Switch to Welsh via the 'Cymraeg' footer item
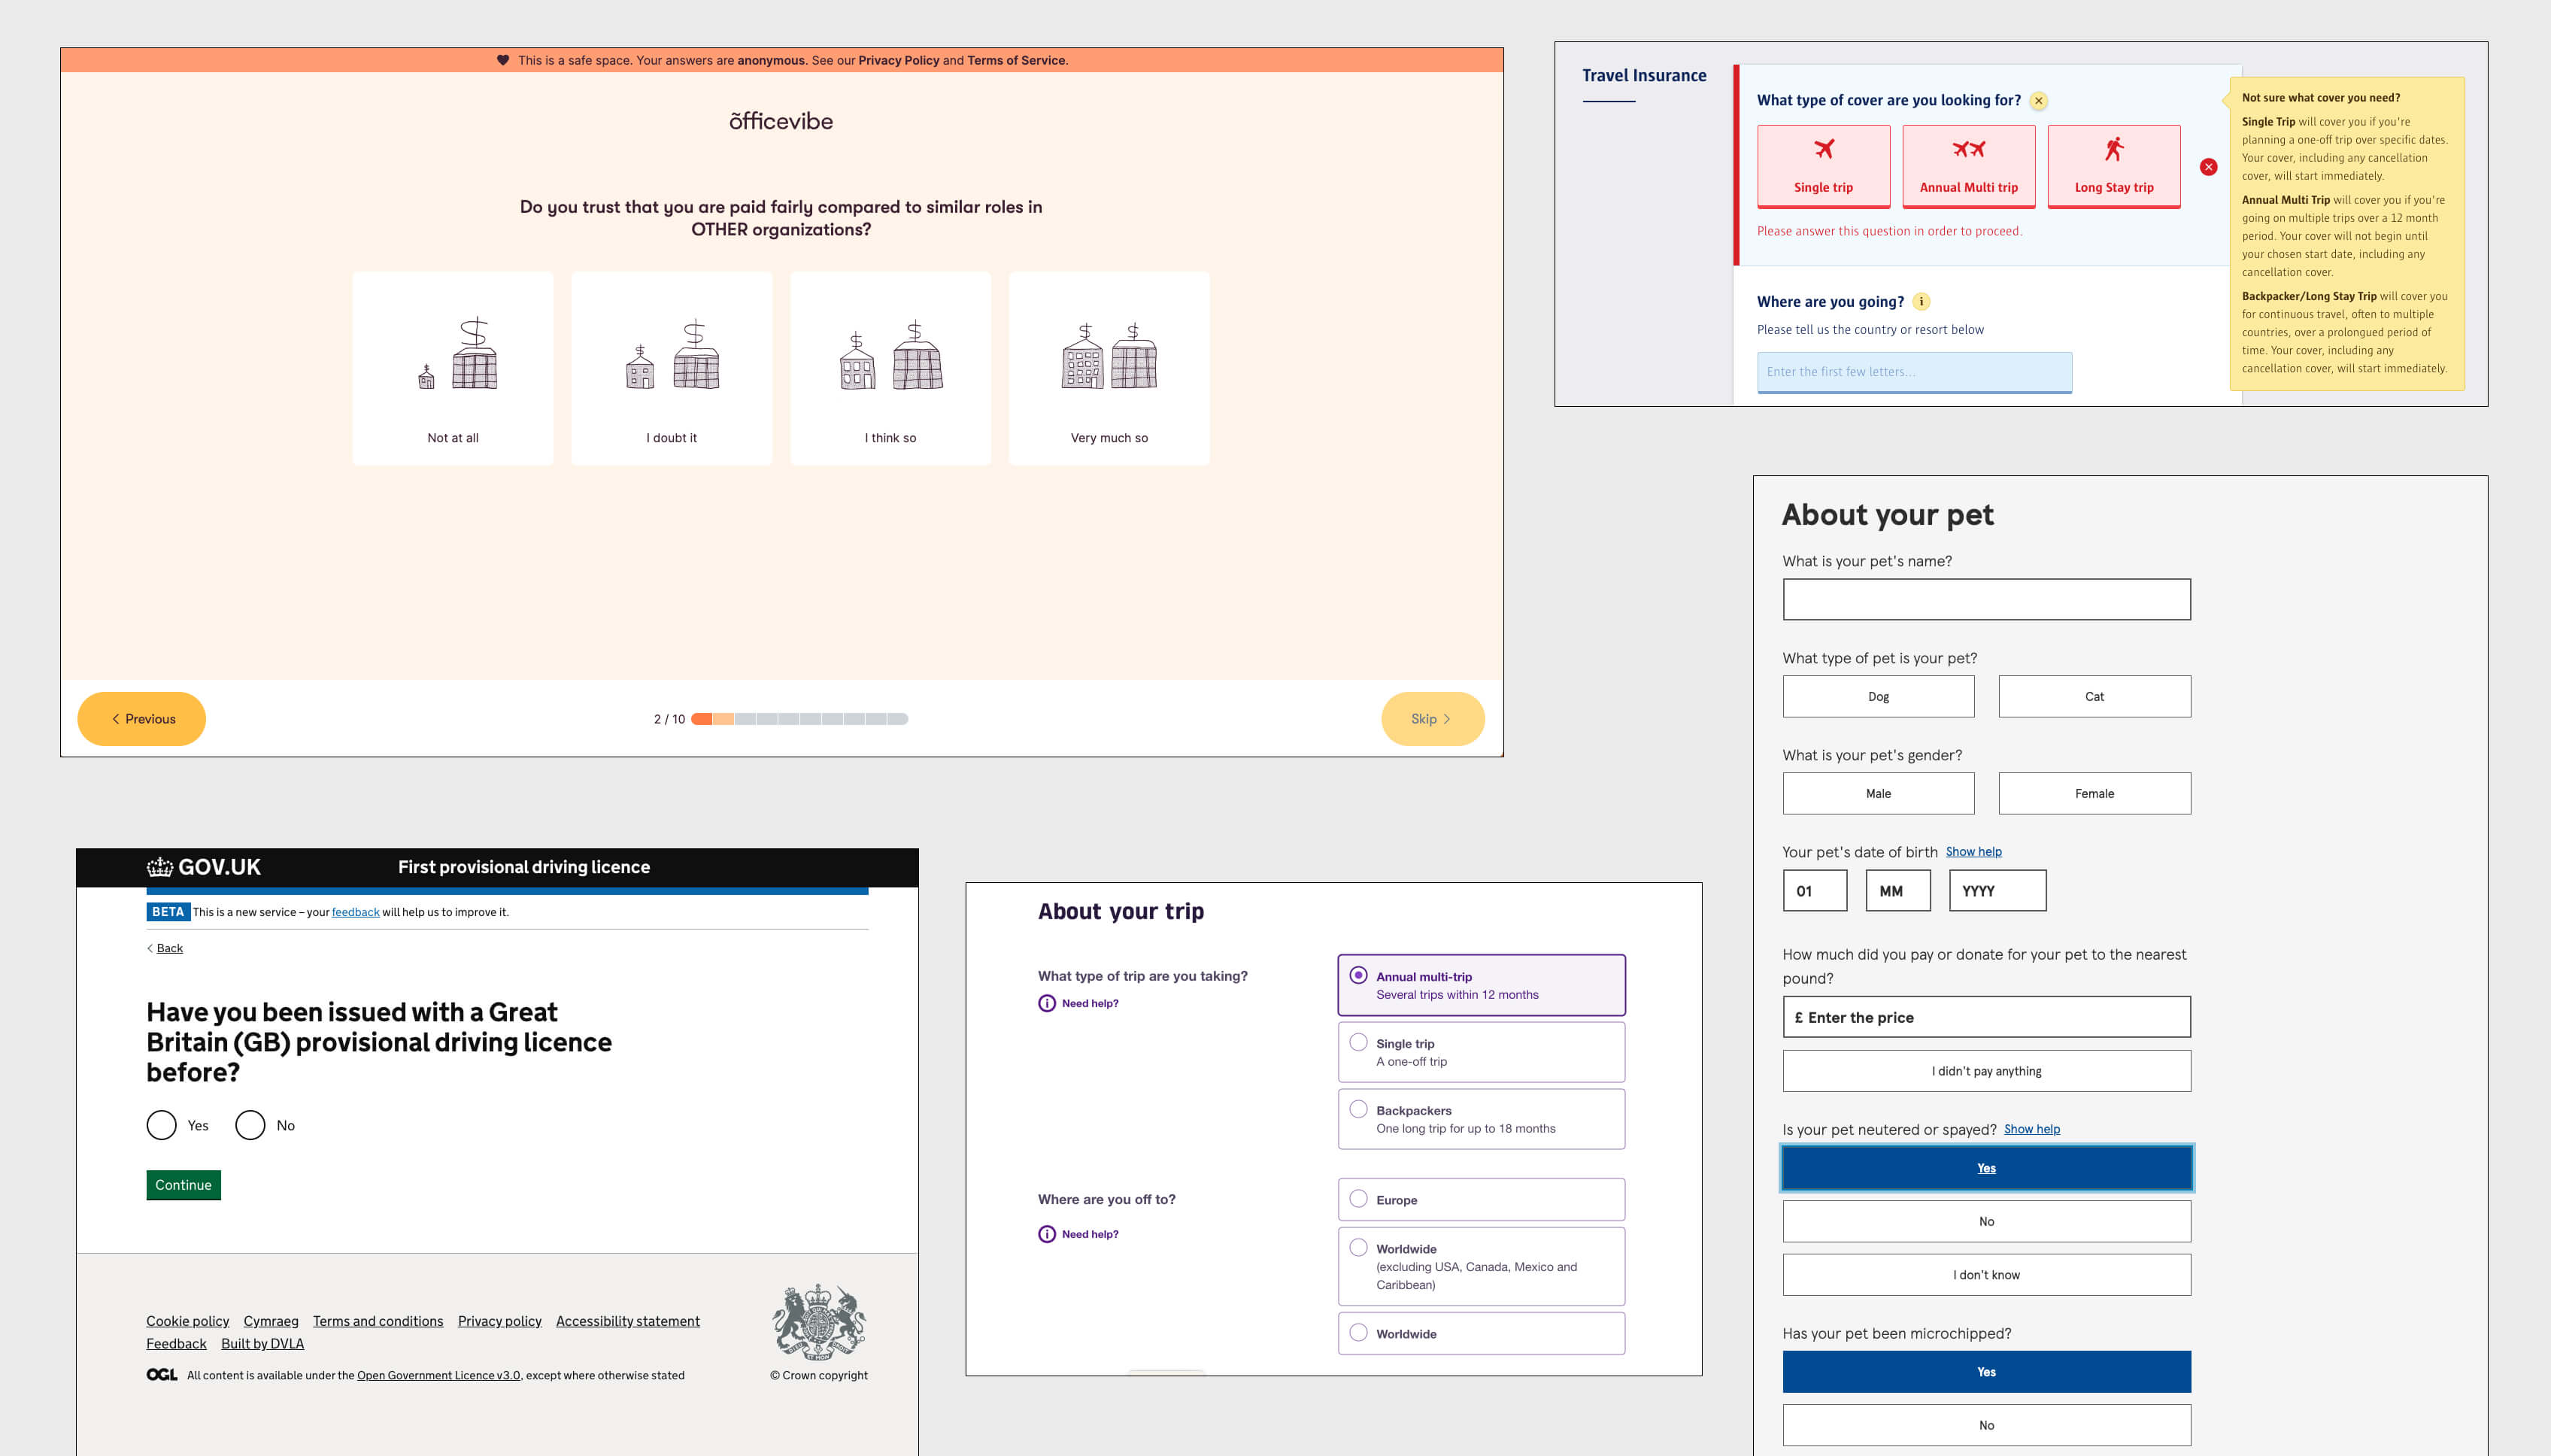 (270, 1320)
